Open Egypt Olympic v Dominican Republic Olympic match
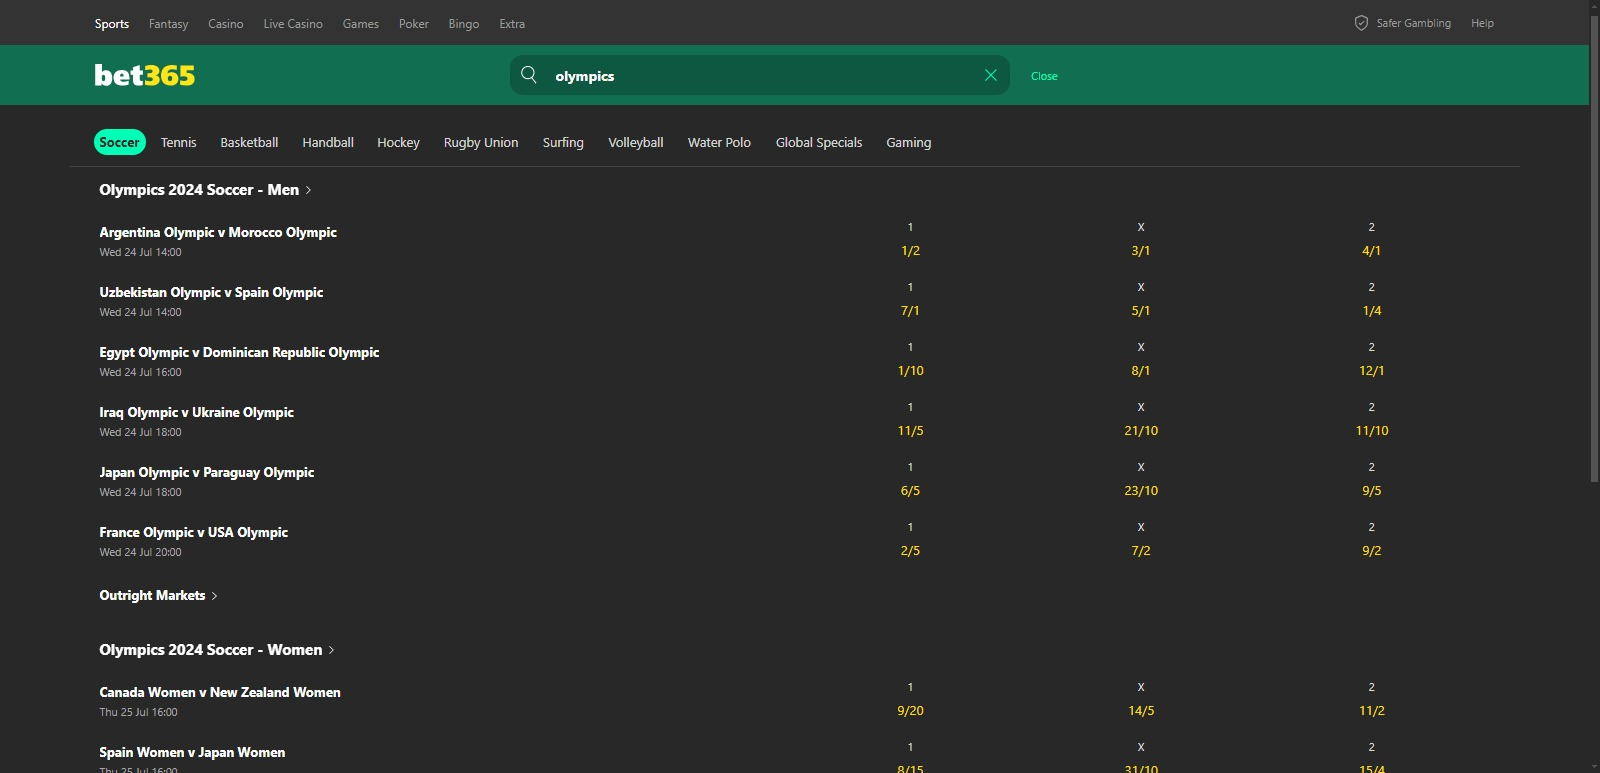1600x773 pixels. tap(239, 352)
